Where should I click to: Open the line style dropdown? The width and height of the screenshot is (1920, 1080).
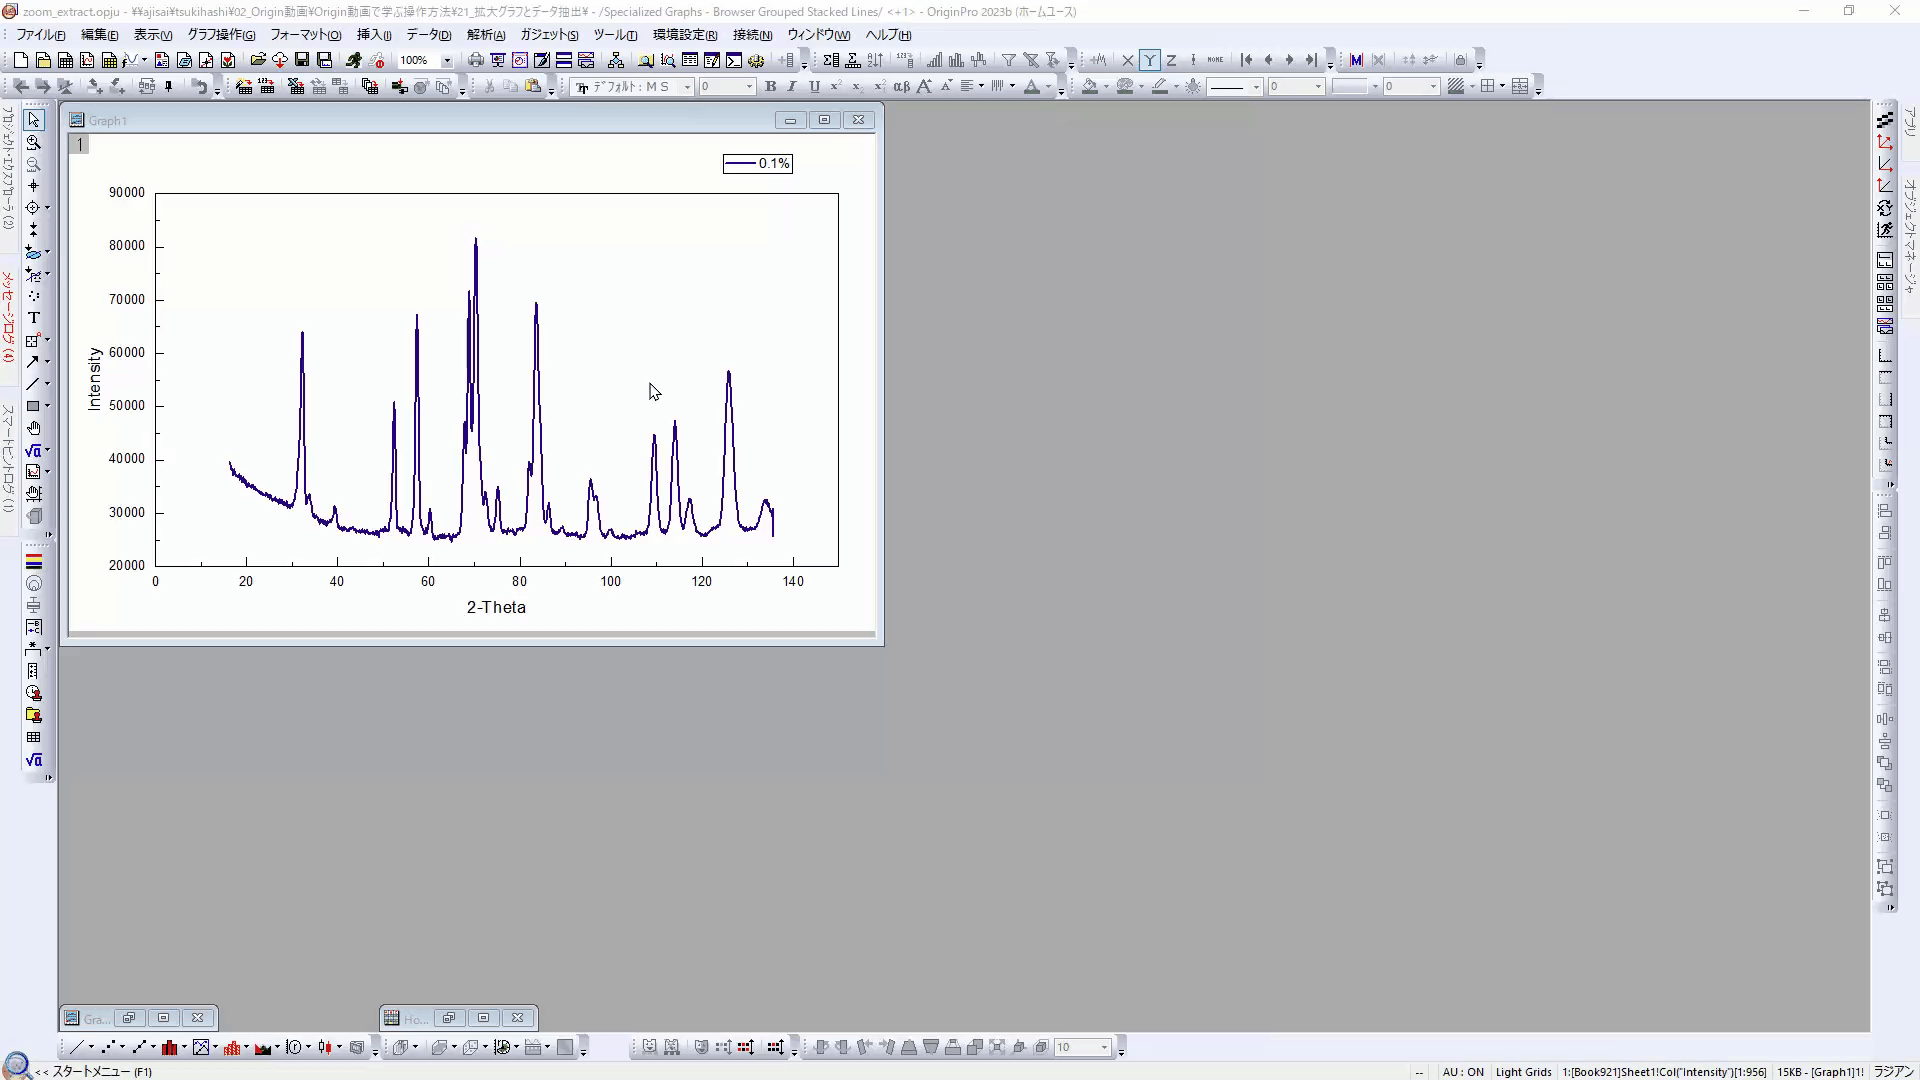1256,87
